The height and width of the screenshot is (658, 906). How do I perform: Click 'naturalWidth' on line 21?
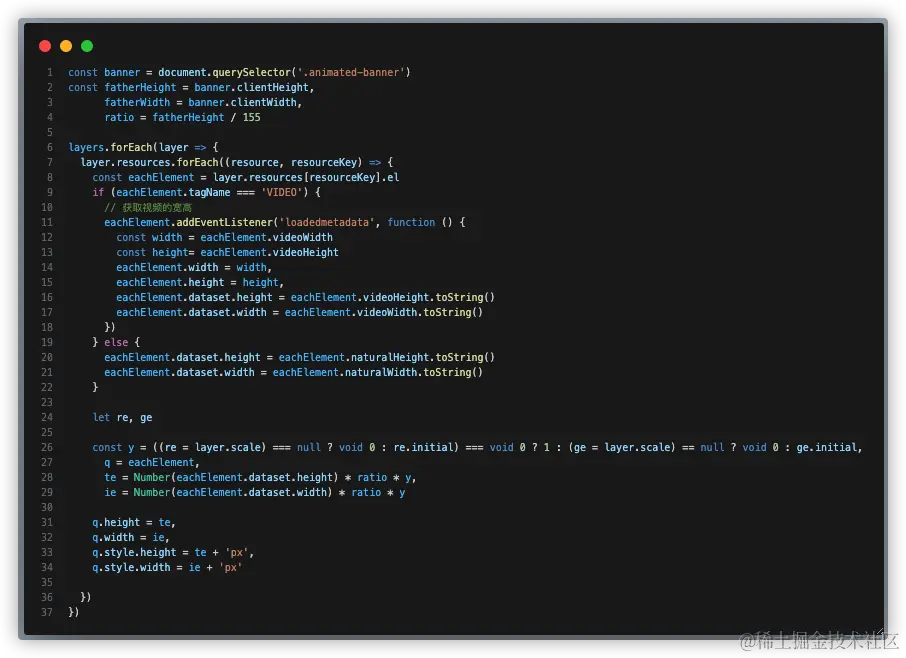tap(381, 373)
